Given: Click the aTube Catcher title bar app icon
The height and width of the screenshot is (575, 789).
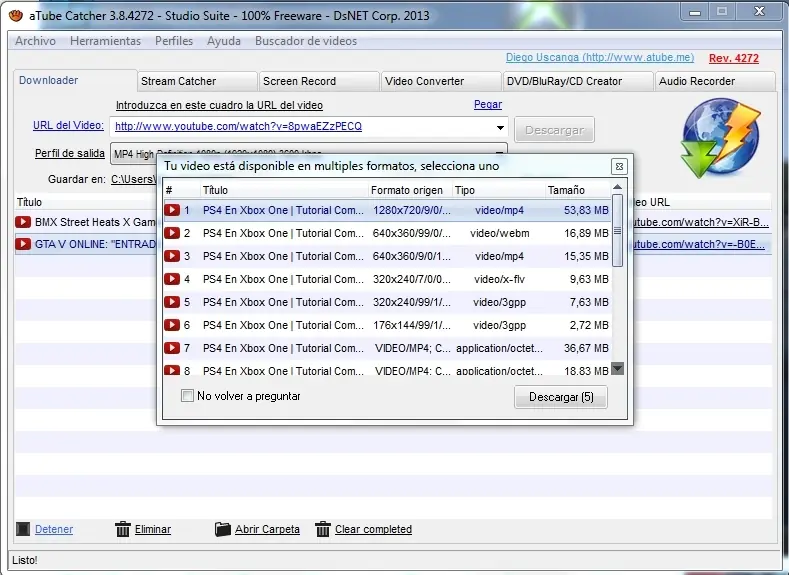Looking at the screenshot, I should point(16,15).
